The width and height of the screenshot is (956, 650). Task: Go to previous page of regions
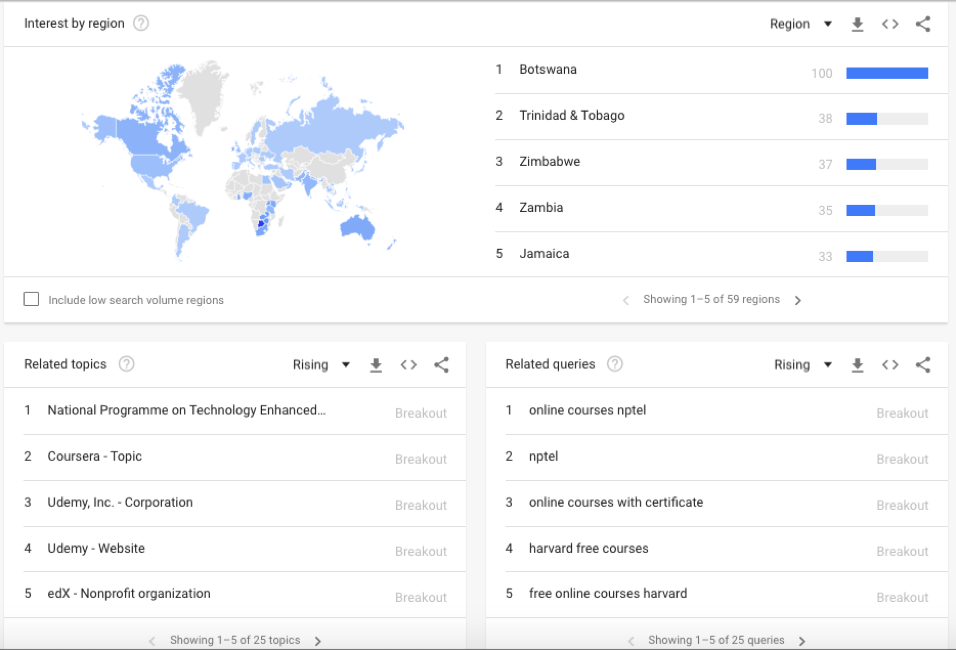626,300
